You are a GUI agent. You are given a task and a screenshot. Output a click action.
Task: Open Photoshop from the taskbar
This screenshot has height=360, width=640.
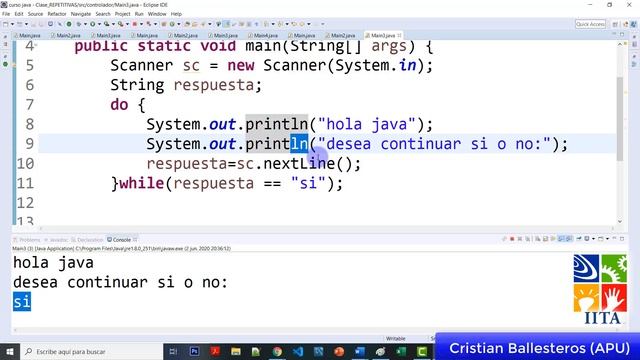tap(194, 351)
